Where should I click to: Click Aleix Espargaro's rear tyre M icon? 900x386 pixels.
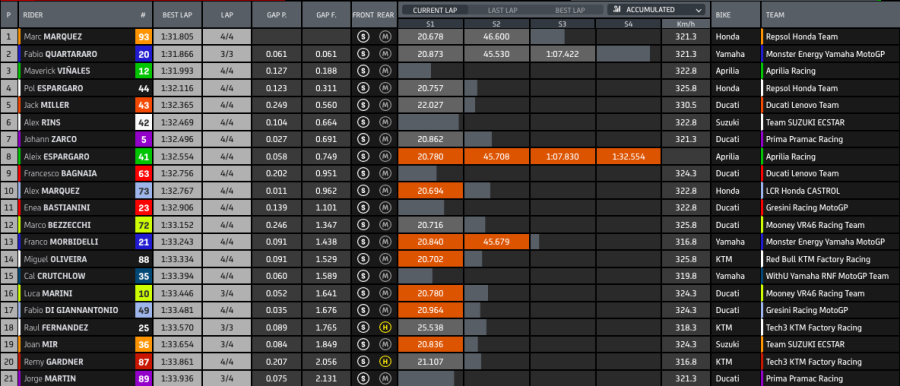pyautogui.click(x=385, y=157)
